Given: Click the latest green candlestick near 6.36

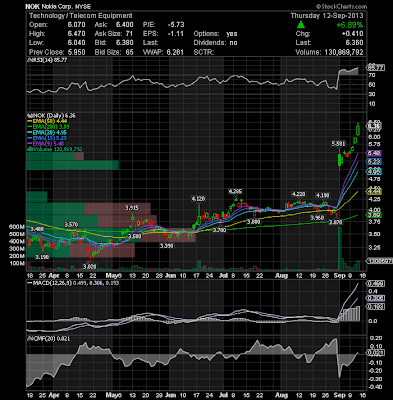Looking at the screenshot, I should [358, 129].
